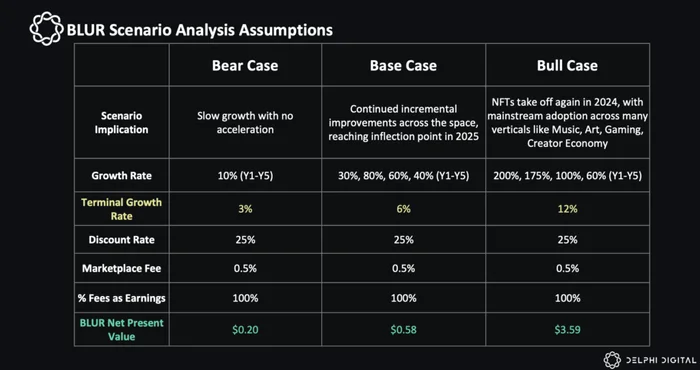700x370 pixels.
Task: Click the BLUR Net Present Value label
Action: tap(121, 329)
